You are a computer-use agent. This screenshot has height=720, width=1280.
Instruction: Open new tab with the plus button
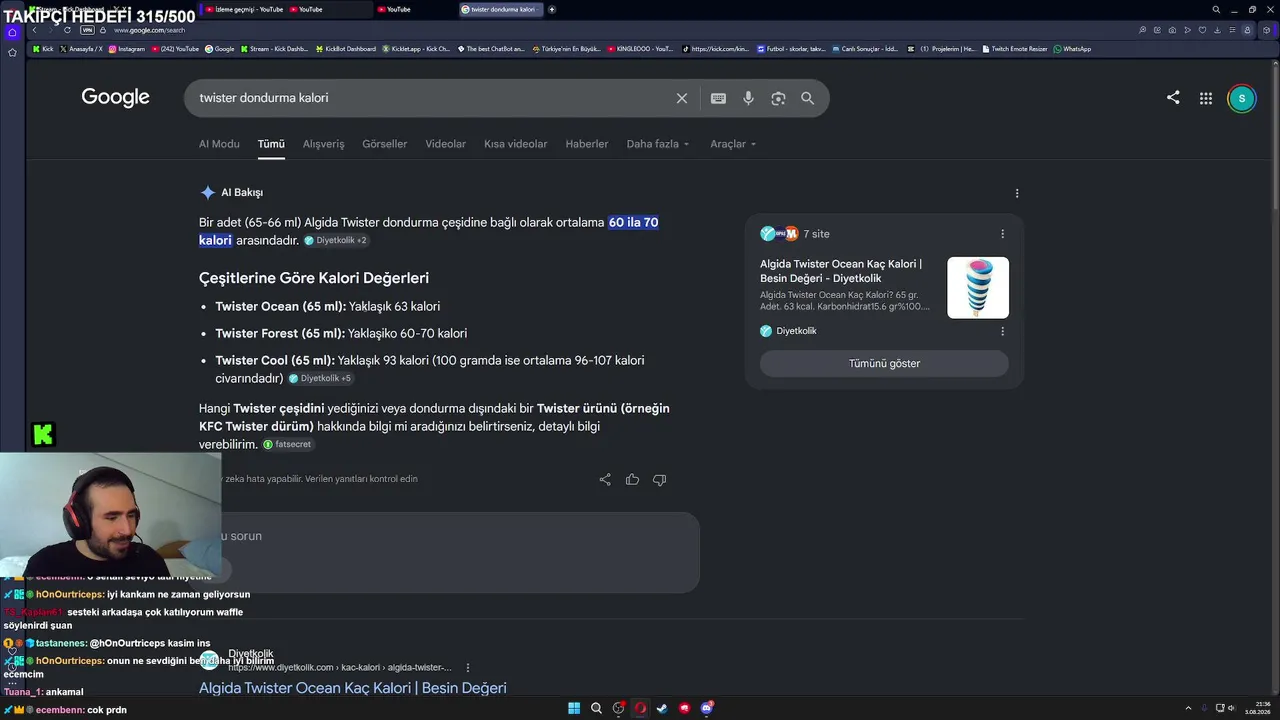[552, 9]
